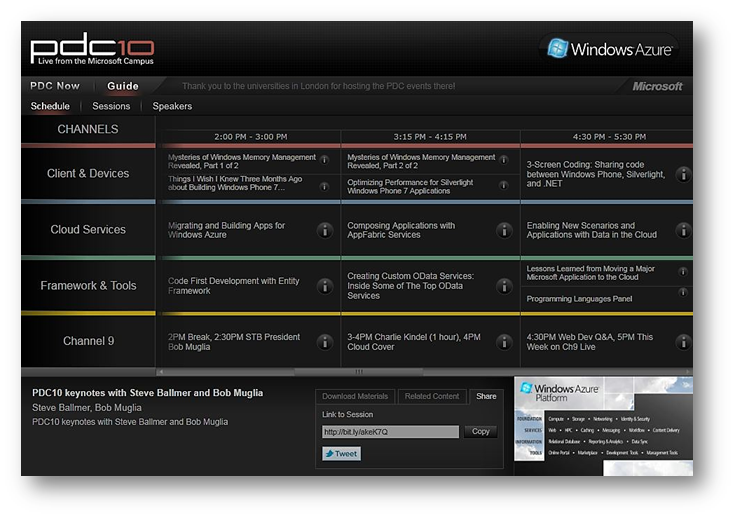Open info for Creating Custom OData Services
This screenshot has width=735, height=518.
[504, 286]
